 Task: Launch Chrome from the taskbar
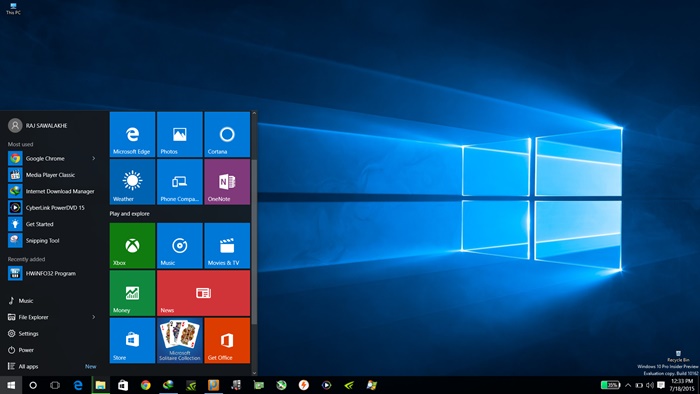(146, 385)
